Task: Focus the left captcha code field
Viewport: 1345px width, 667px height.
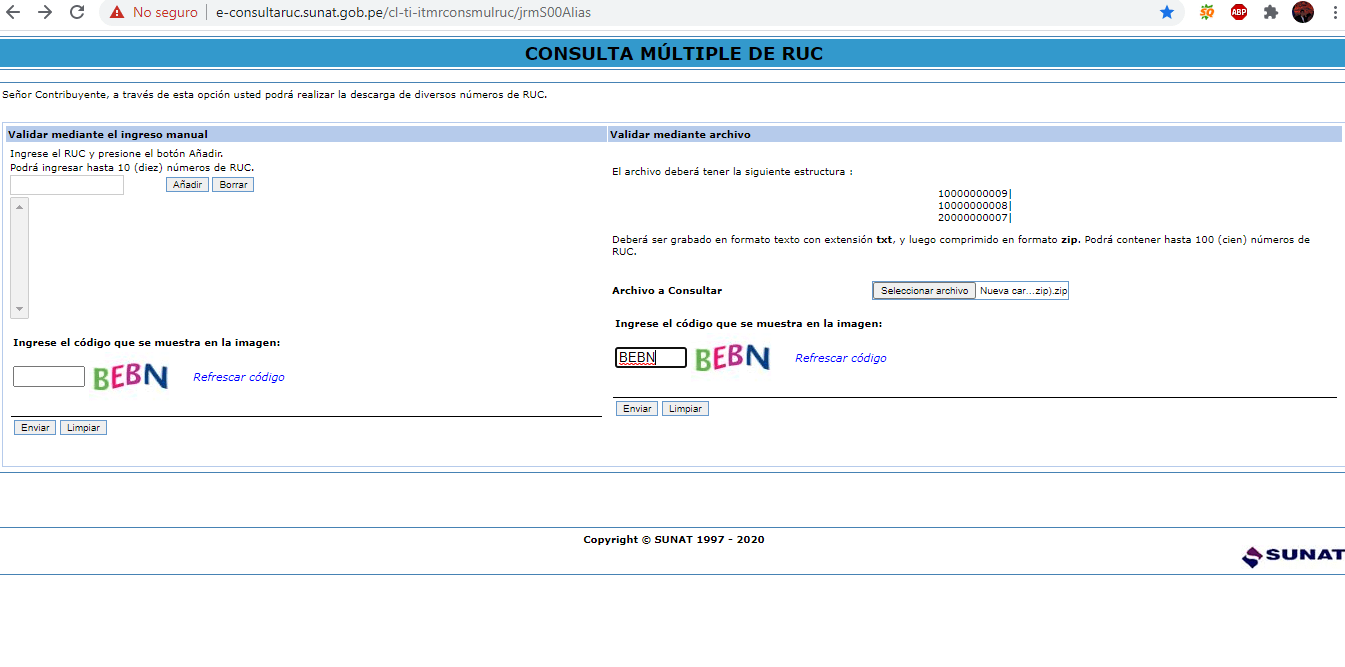Action: point(49,377)
